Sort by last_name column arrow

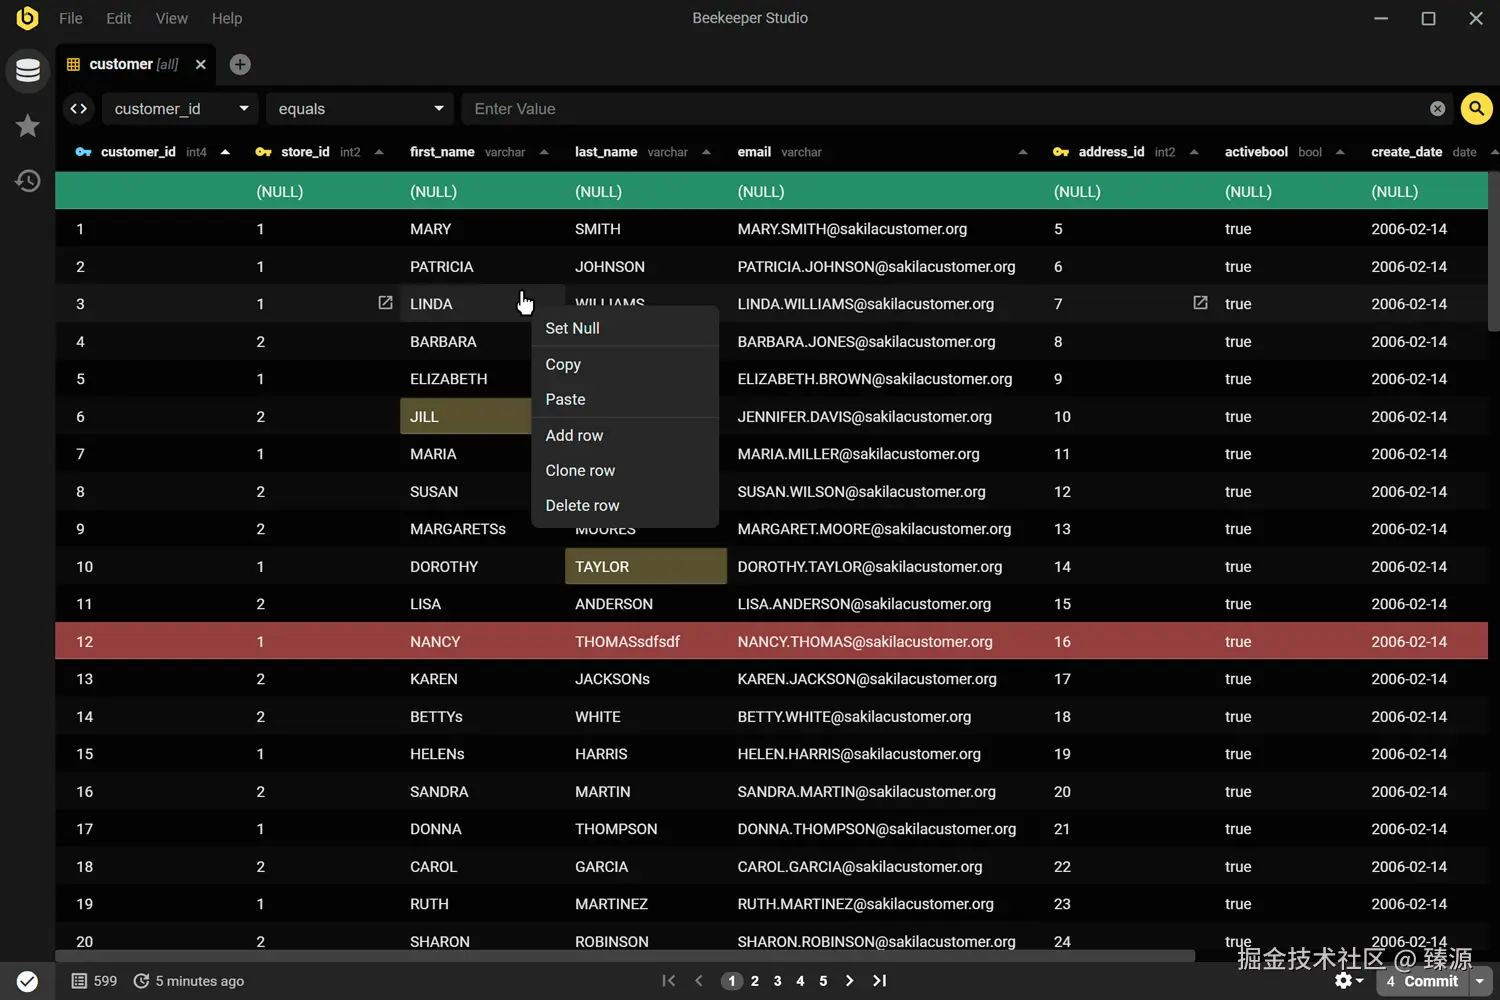(706, 152)
